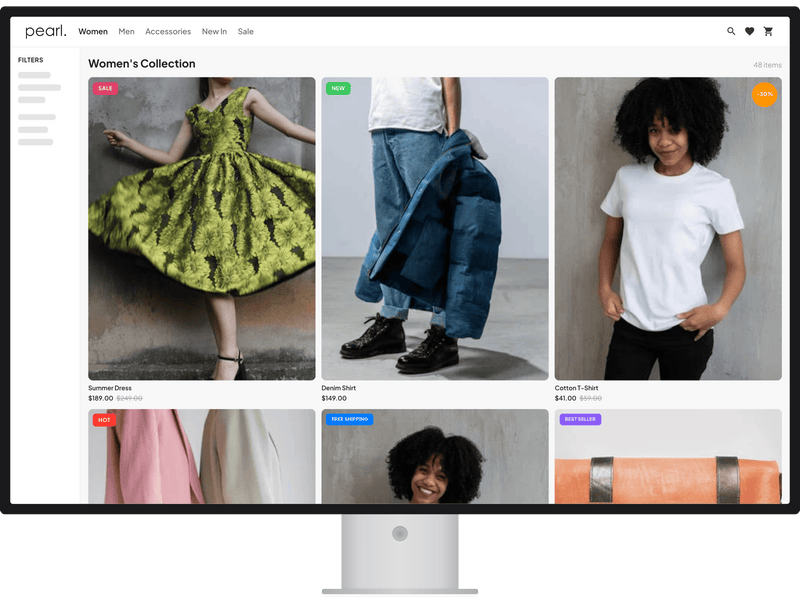Screen dimensions: 800x600
Task: Open the FILTERS panel header
Action: (29, 59)
